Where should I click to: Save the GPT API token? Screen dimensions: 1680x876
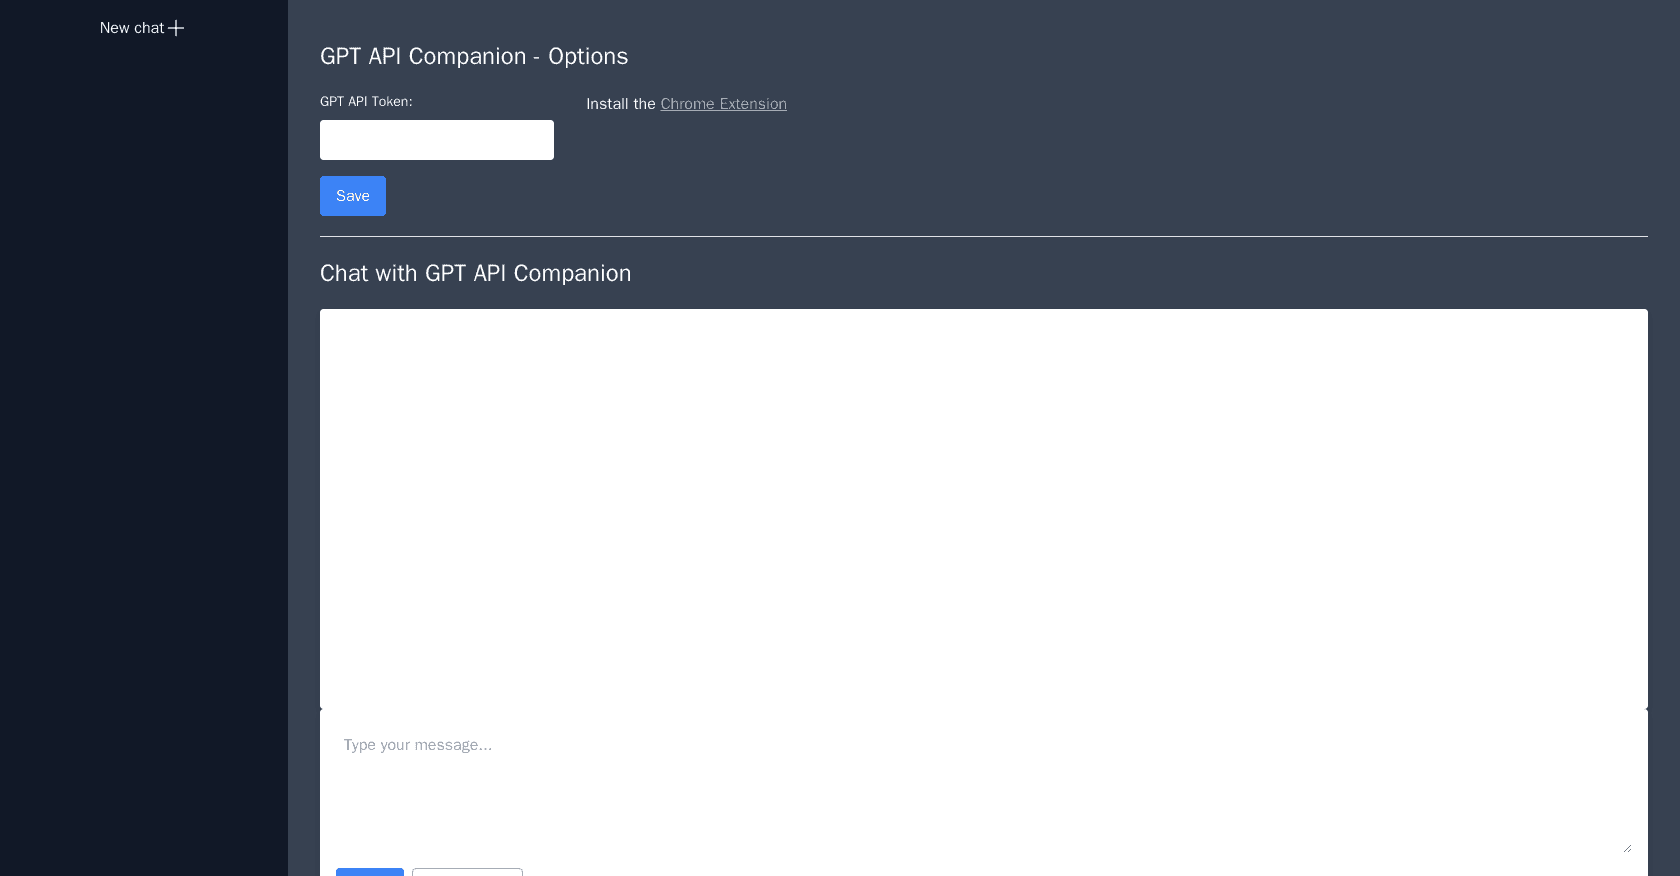[352, 196]
